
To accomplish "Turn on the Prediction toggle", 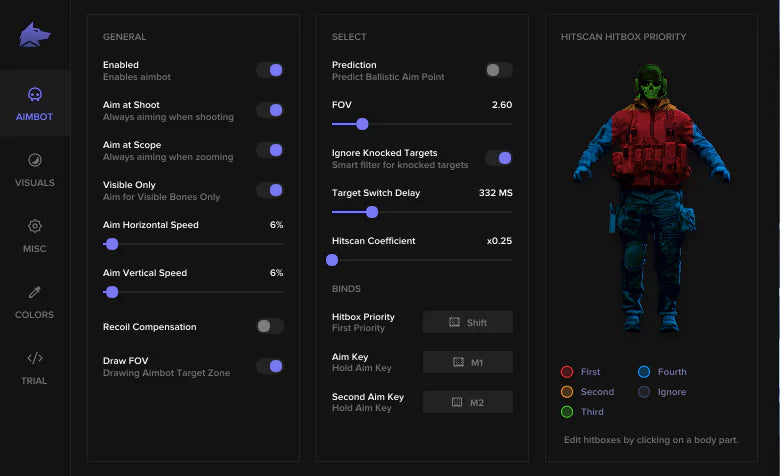I will (499, 70).
